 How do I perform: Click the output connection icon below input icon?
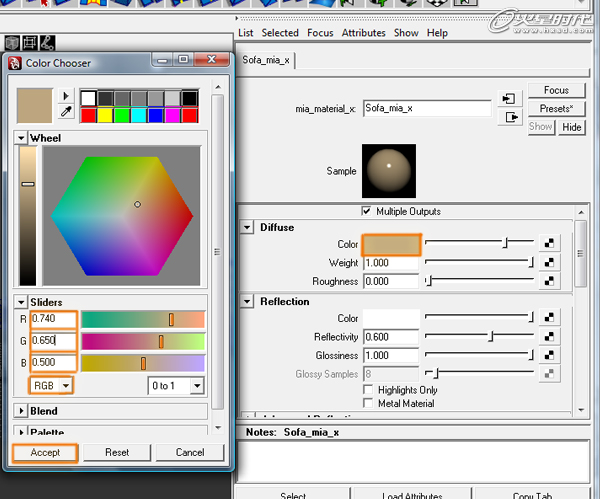[510, 117]
